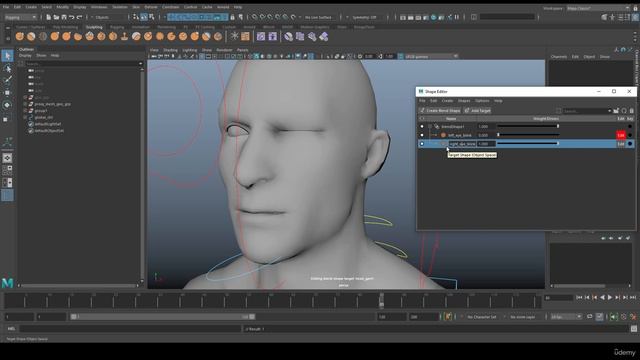Set key on blendShape1 Key circle
Image resolution: width=640 pixels, height=360 pixels.
click(630, 127)
